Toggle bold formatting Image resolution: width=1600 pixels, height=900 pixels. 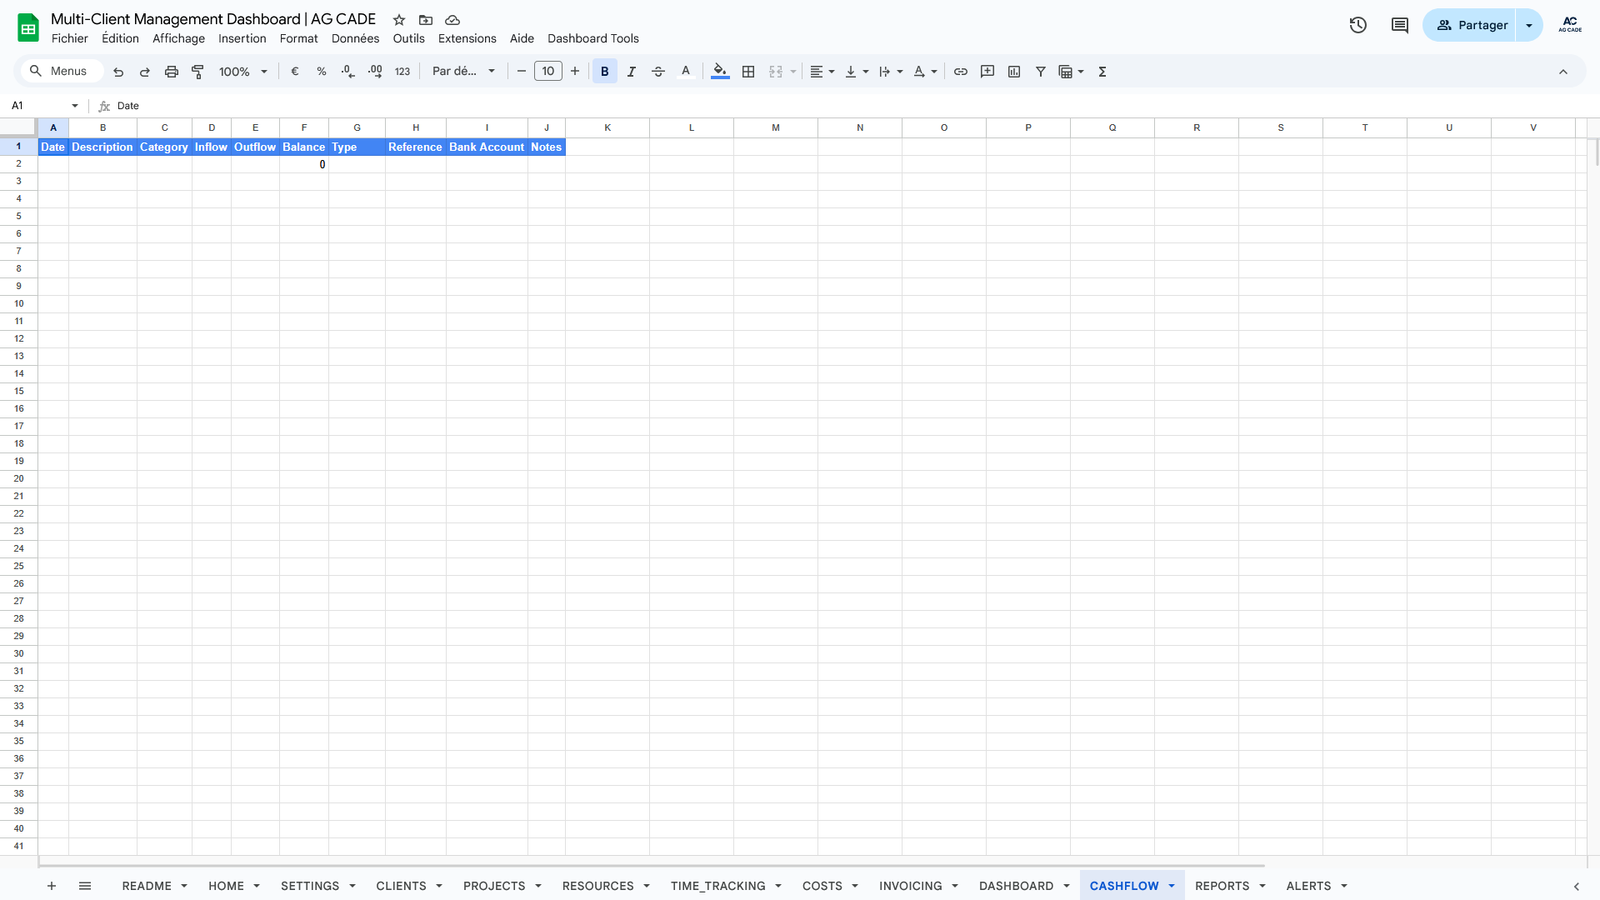click(604, 72)
